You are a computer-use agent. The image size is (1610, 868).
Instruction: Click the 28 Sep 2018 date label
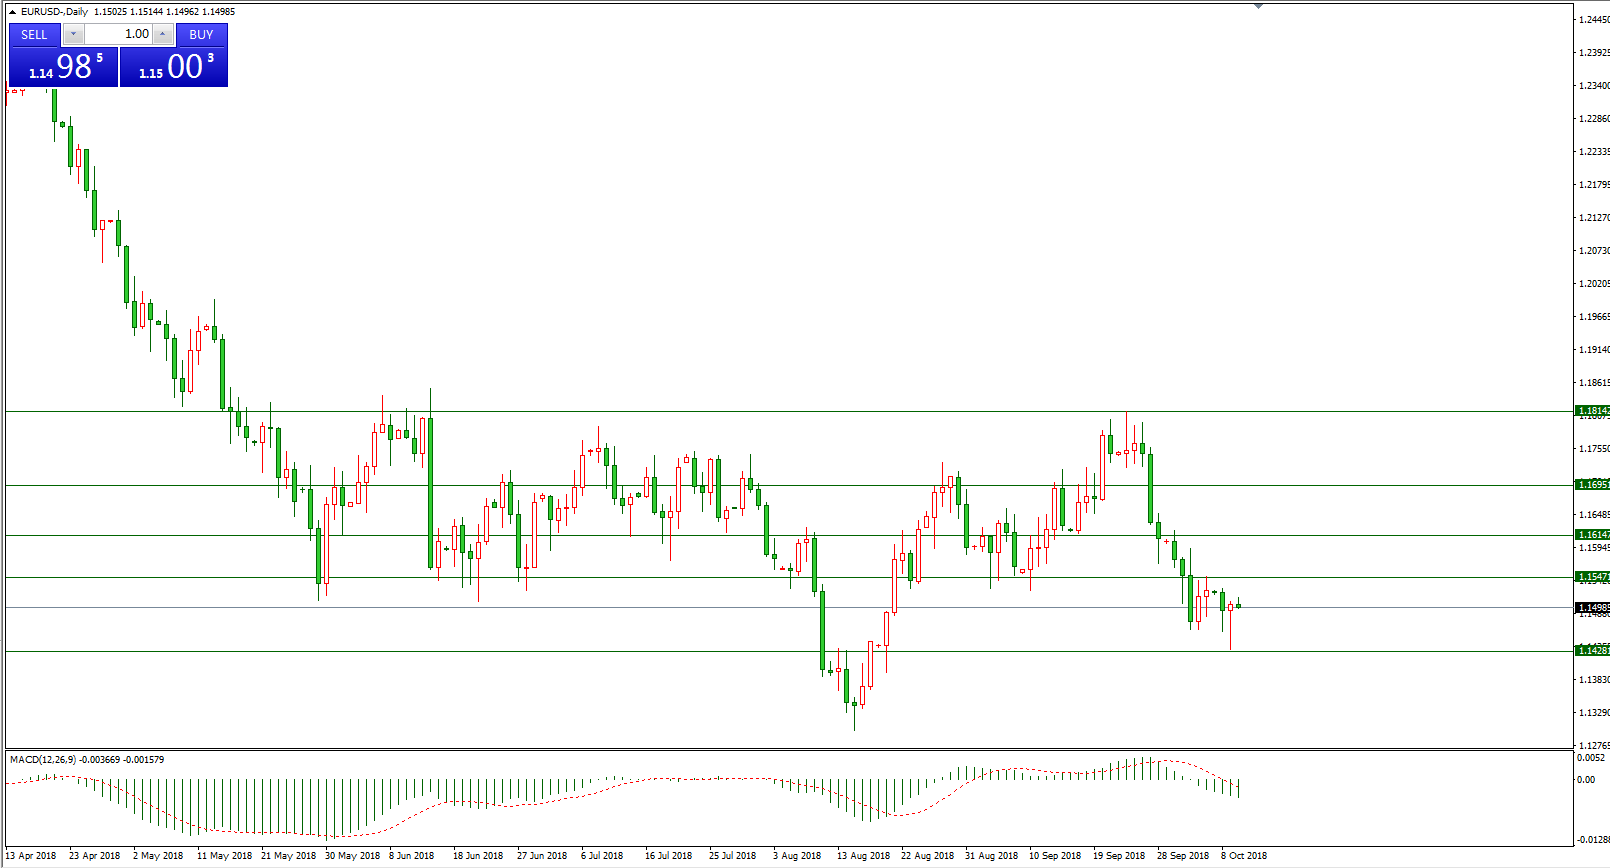1183,856
